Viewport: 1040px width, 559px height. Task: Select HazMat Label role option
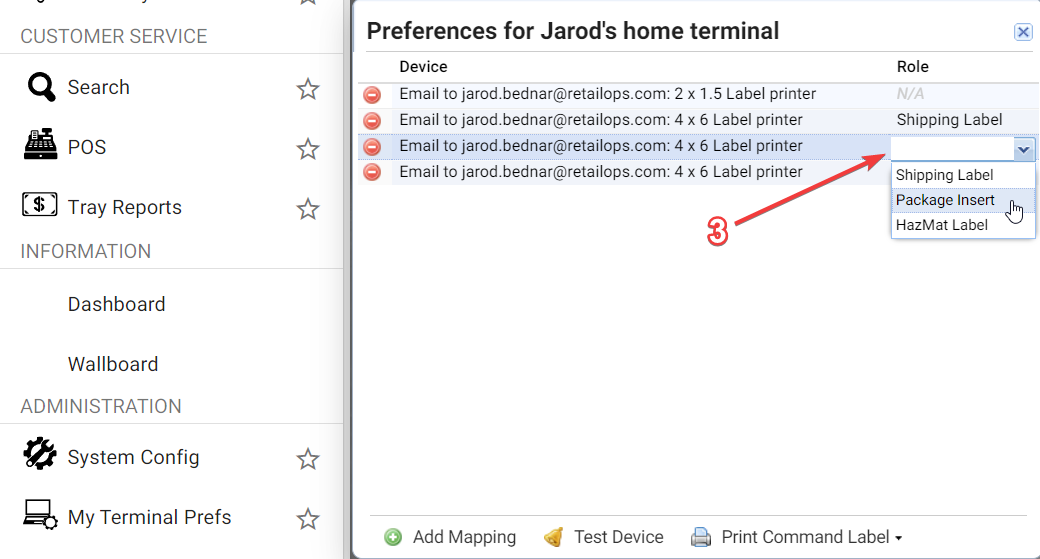click(941, 225)
